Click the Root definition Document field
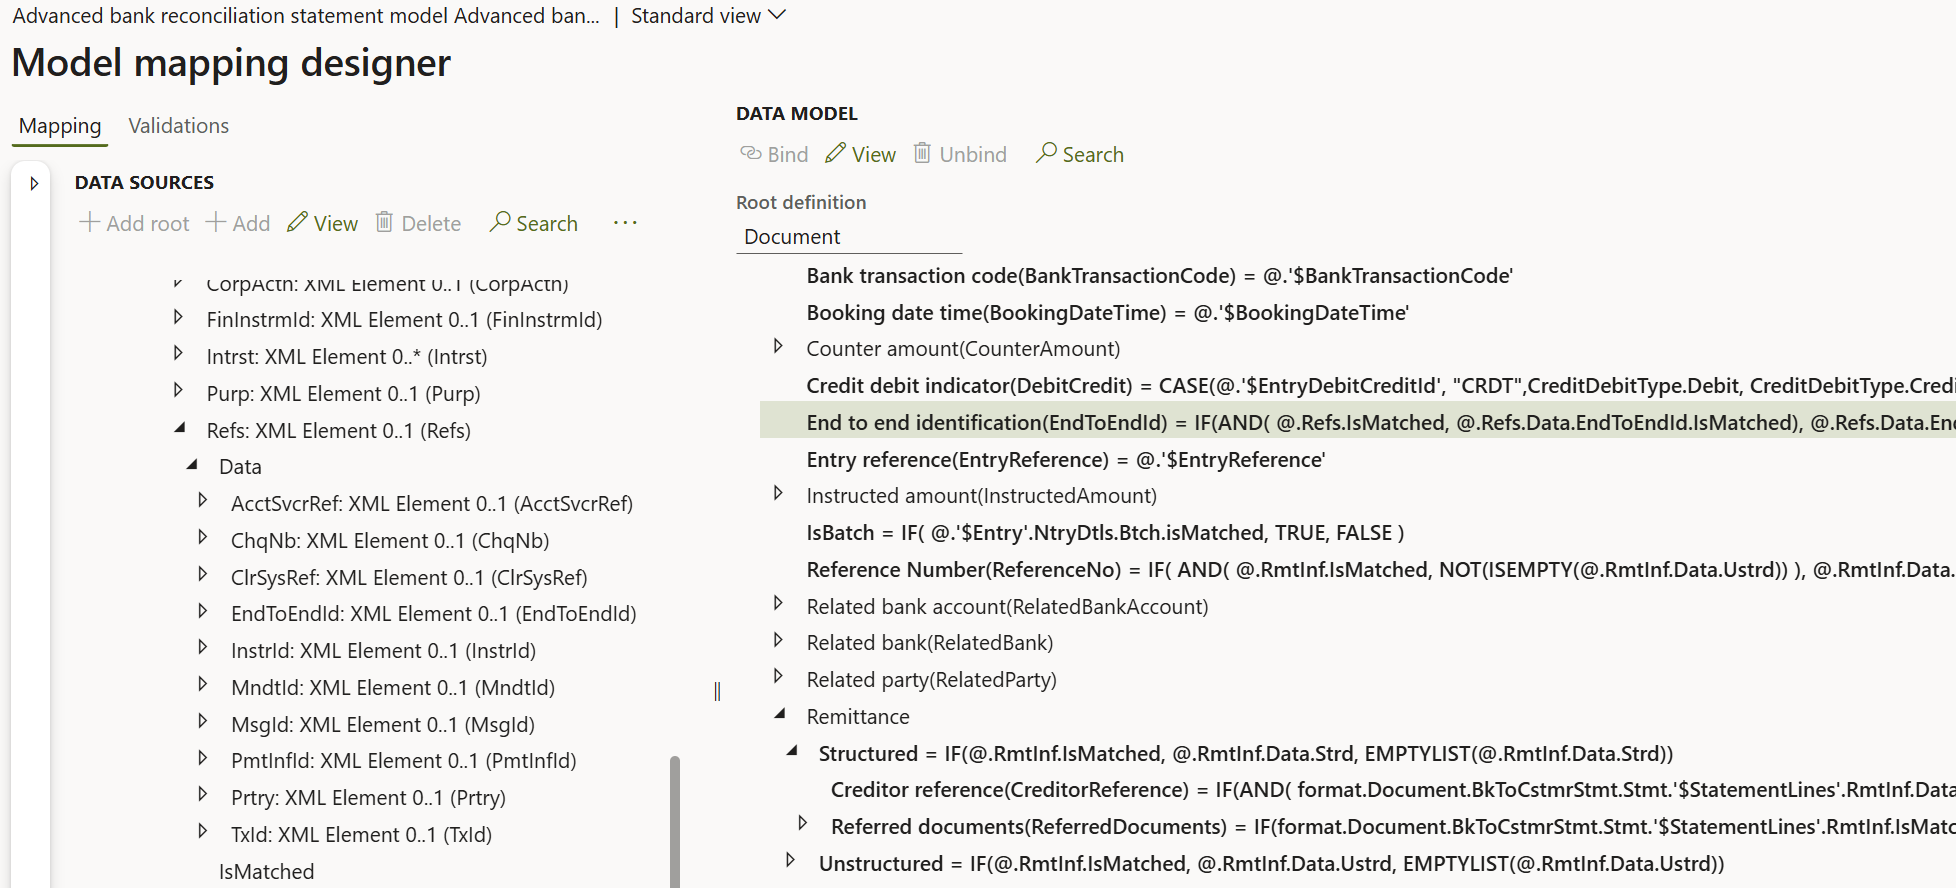 848,237
